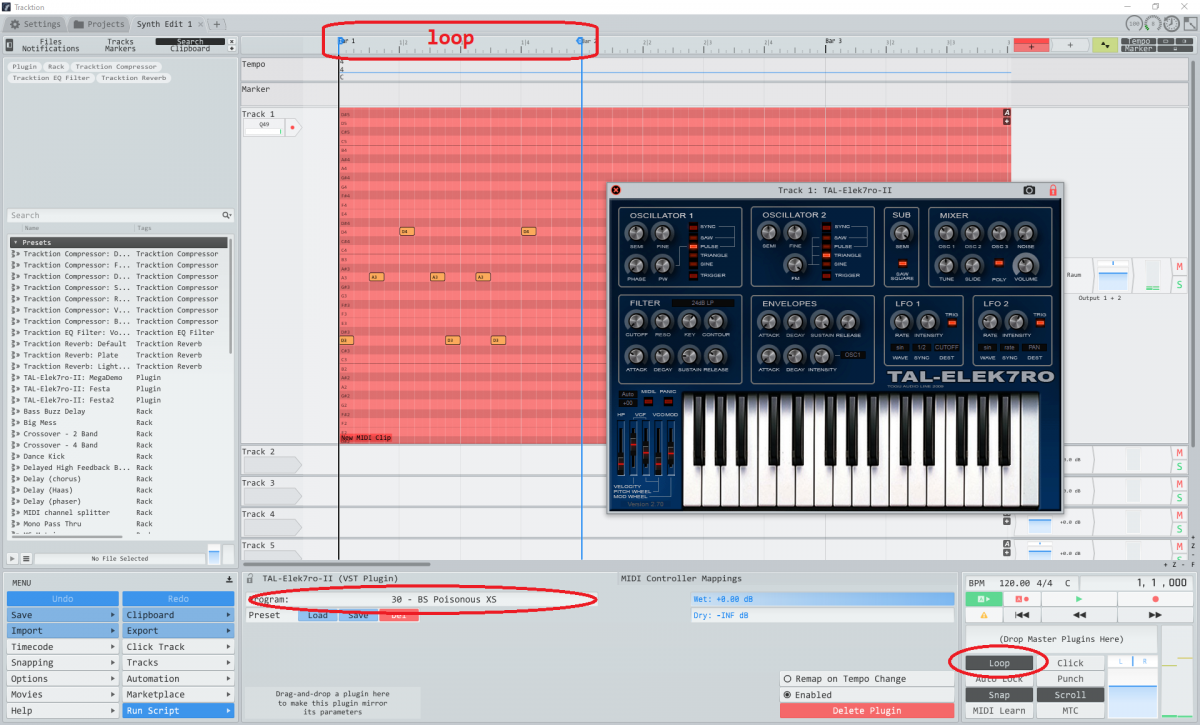Adjust the Dry -INF dB slider

823,616
